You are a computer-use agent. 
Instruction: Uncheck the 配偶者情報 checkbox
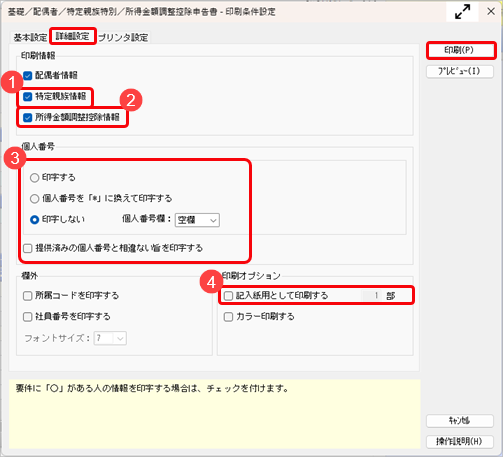click(x=28, y=75)
